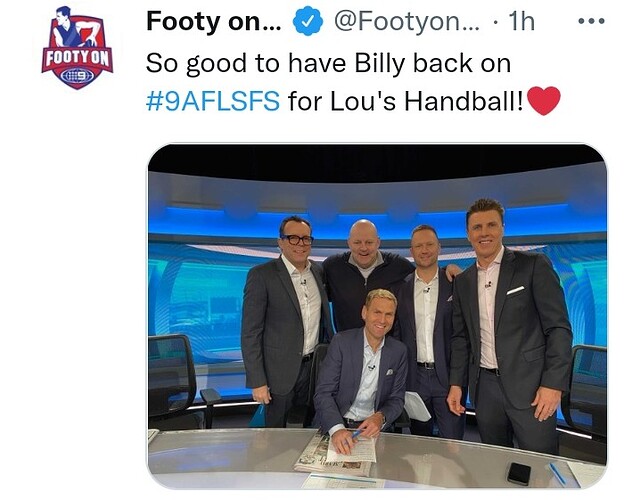Click the text "for Lou's Handball!"

pos(406,101)
